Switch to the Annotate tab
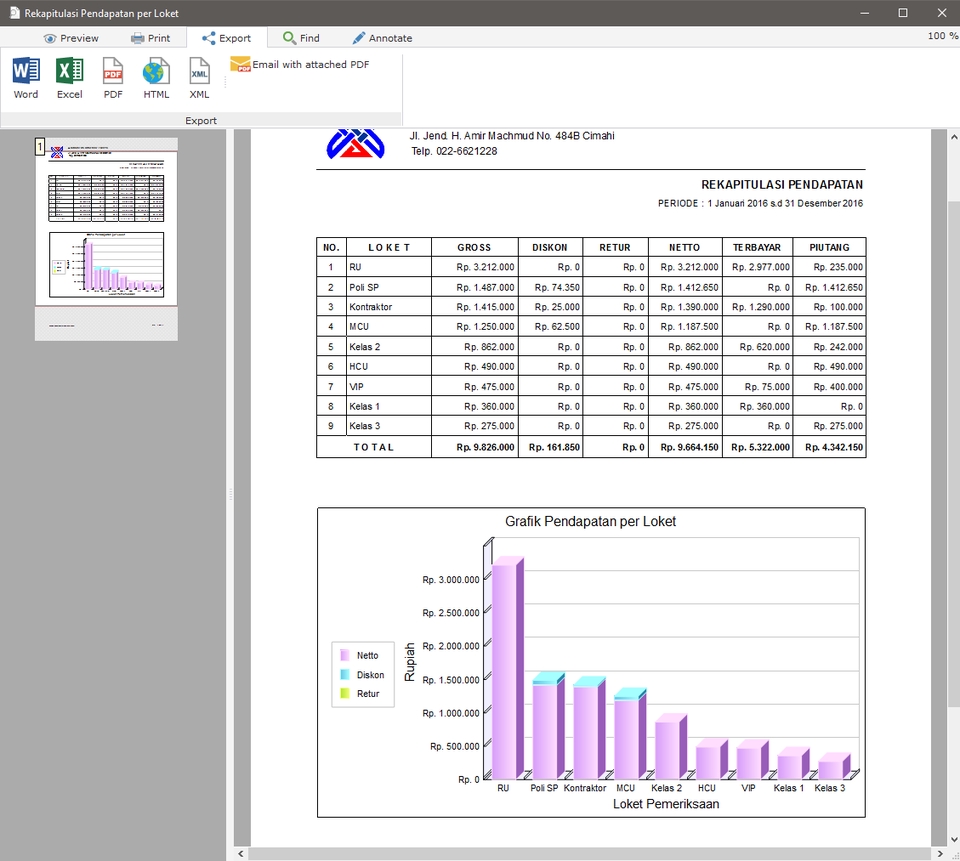This screenshot has height=861, width=960. coord(382,38)
